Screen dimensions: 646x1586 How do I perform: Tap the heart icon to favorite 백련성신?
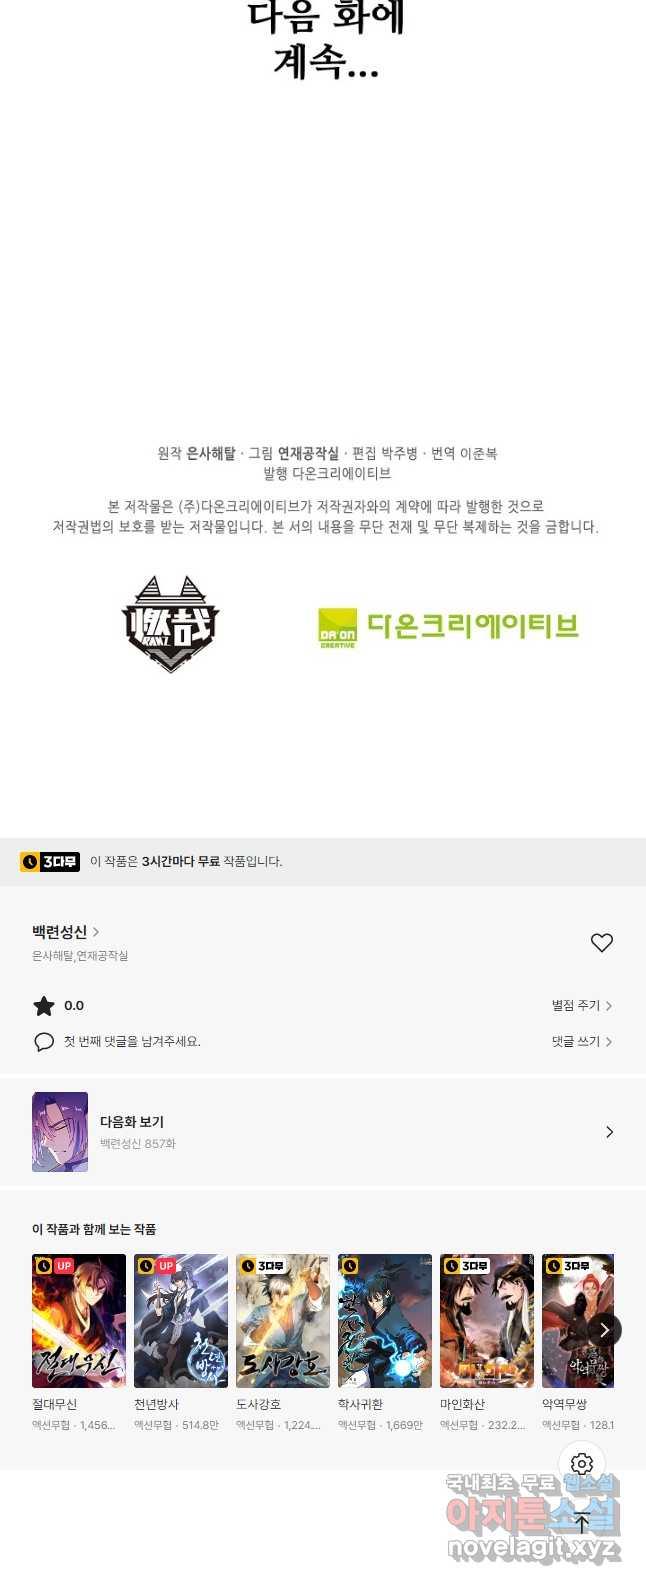(601, 943)
